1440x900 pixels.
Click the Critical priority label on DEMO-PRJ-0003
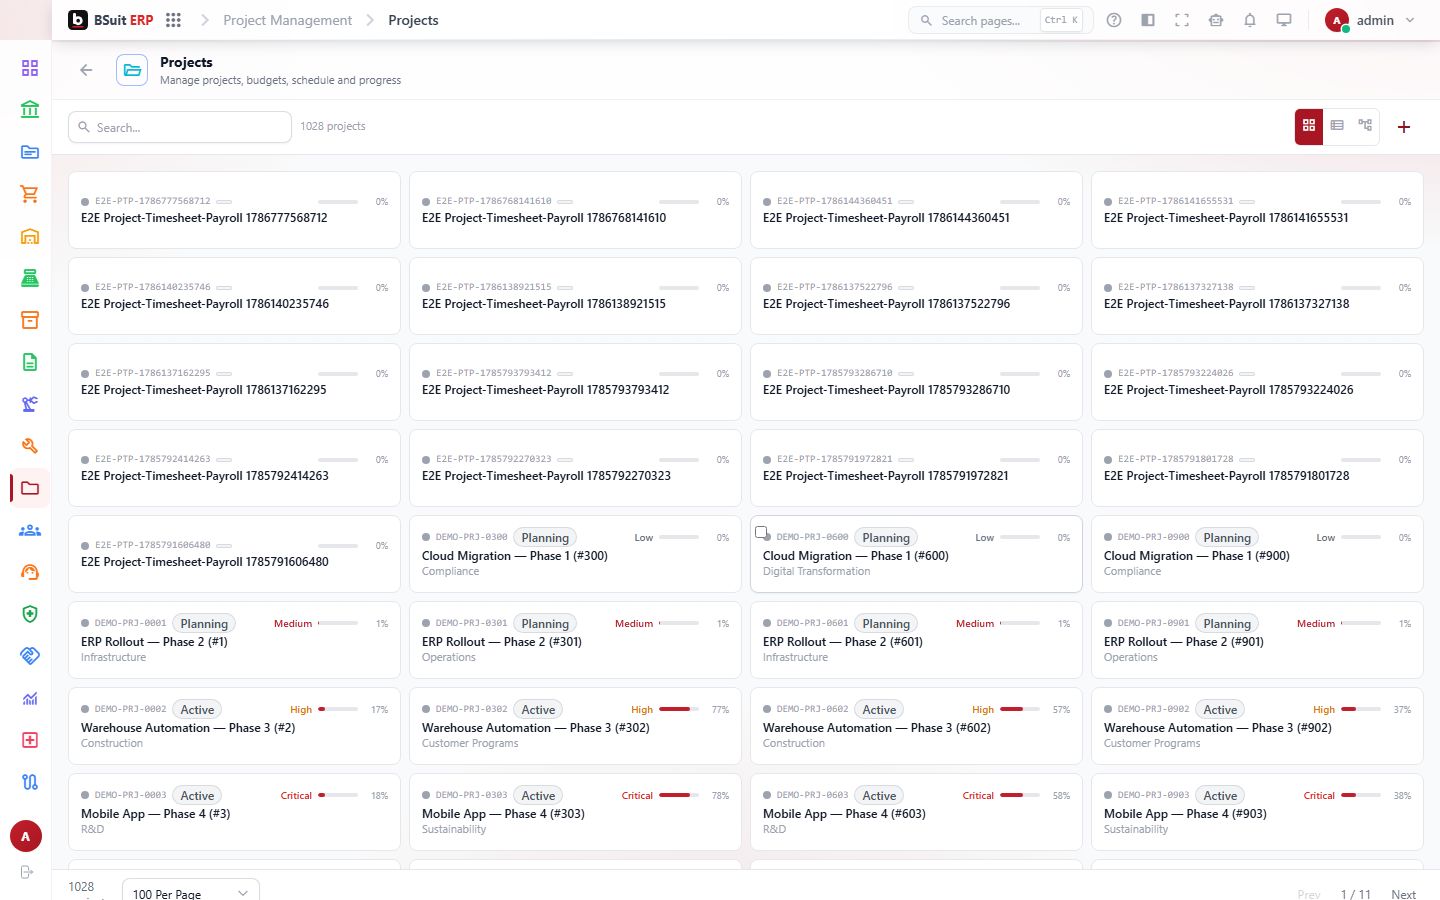point(296,796)
